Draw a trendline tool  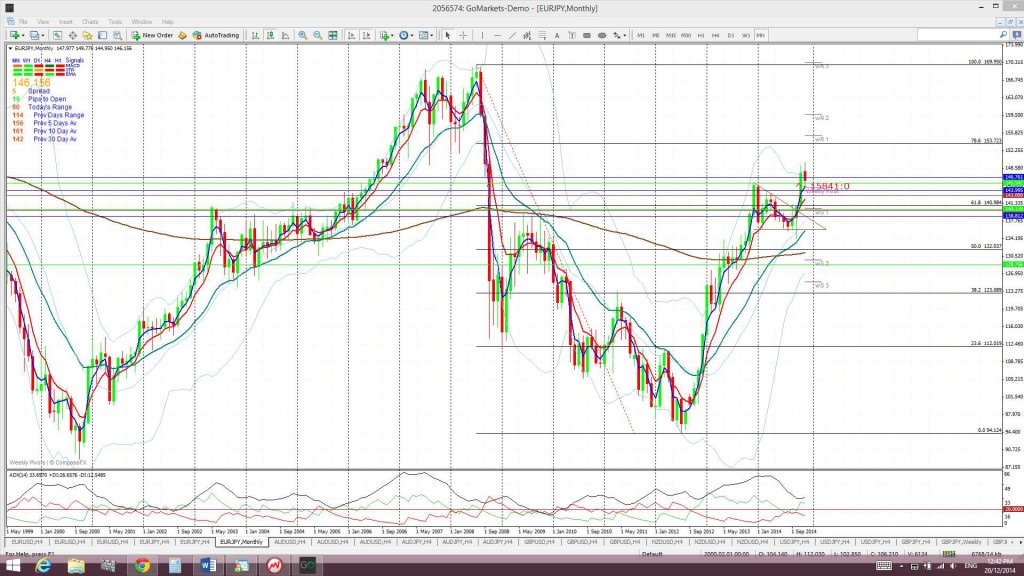click(512, 35)
